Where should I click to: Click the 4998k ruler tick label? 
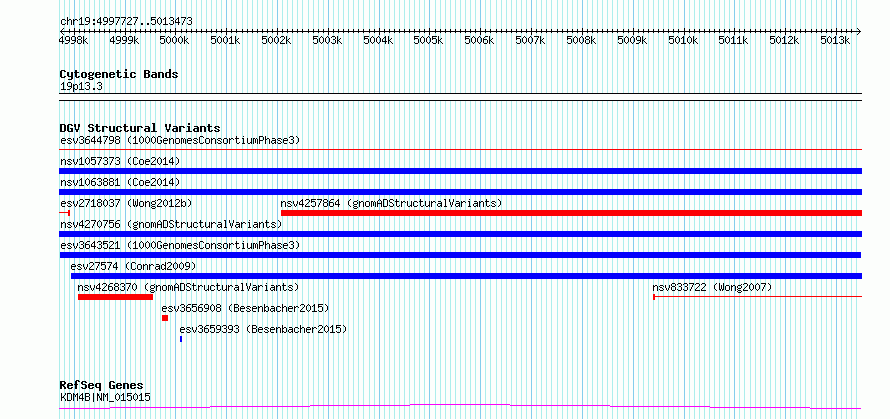(x=74, y=41)
